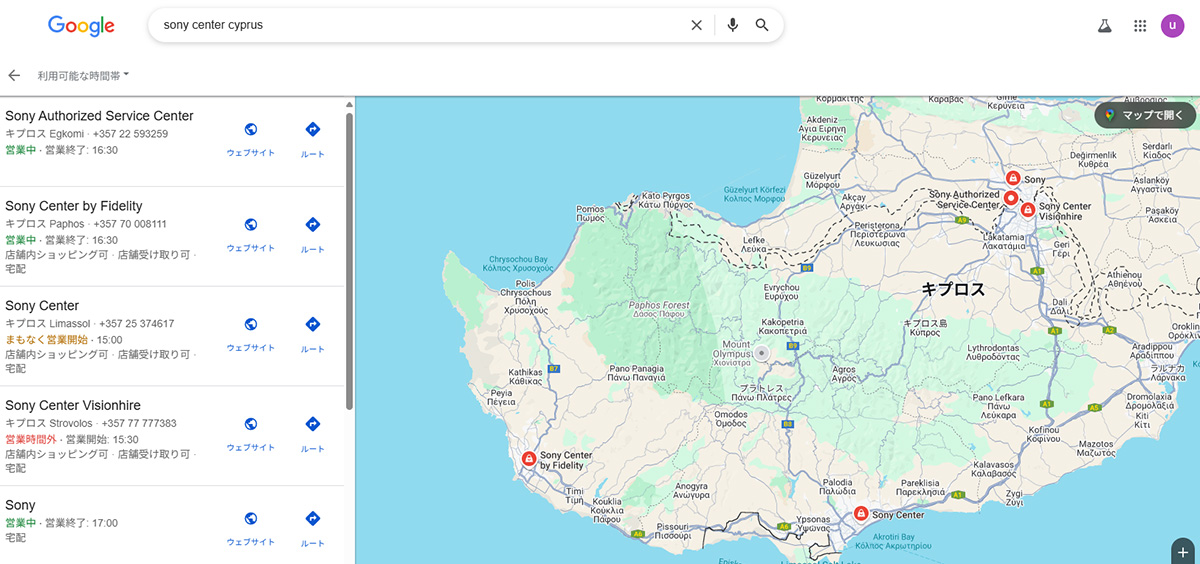
Task: Click phone number +357 22 593259
Action: coord(130,134)
